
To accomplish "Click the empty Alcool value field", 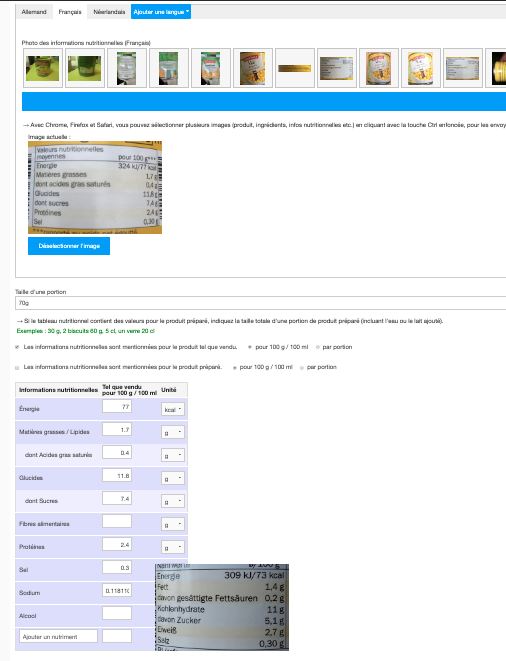I will click(x=117, y=613).
